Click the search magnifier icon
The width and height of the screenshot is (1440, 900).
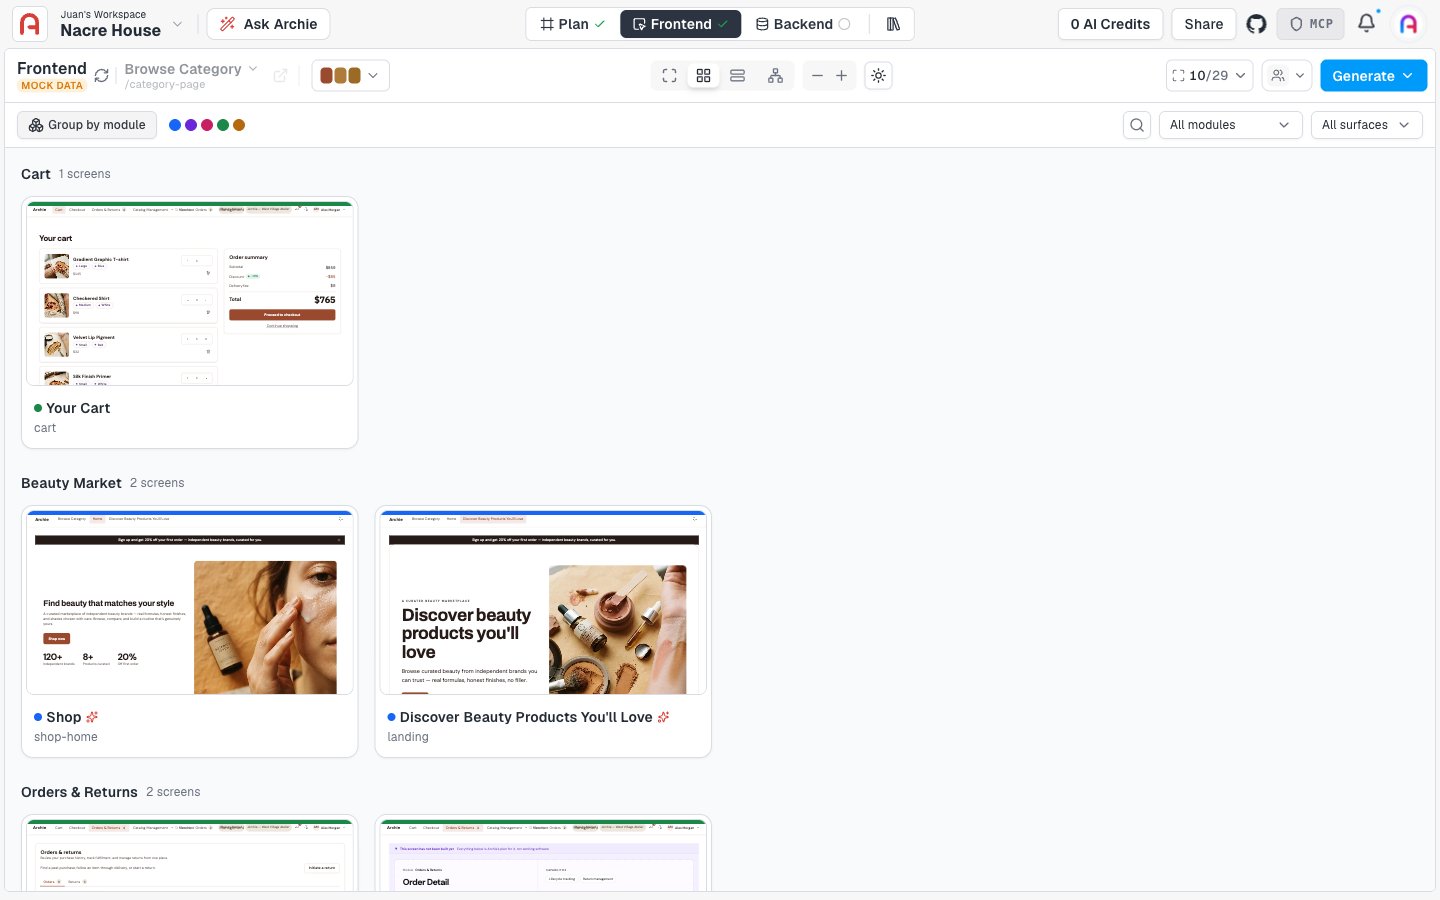point(1137,125)
